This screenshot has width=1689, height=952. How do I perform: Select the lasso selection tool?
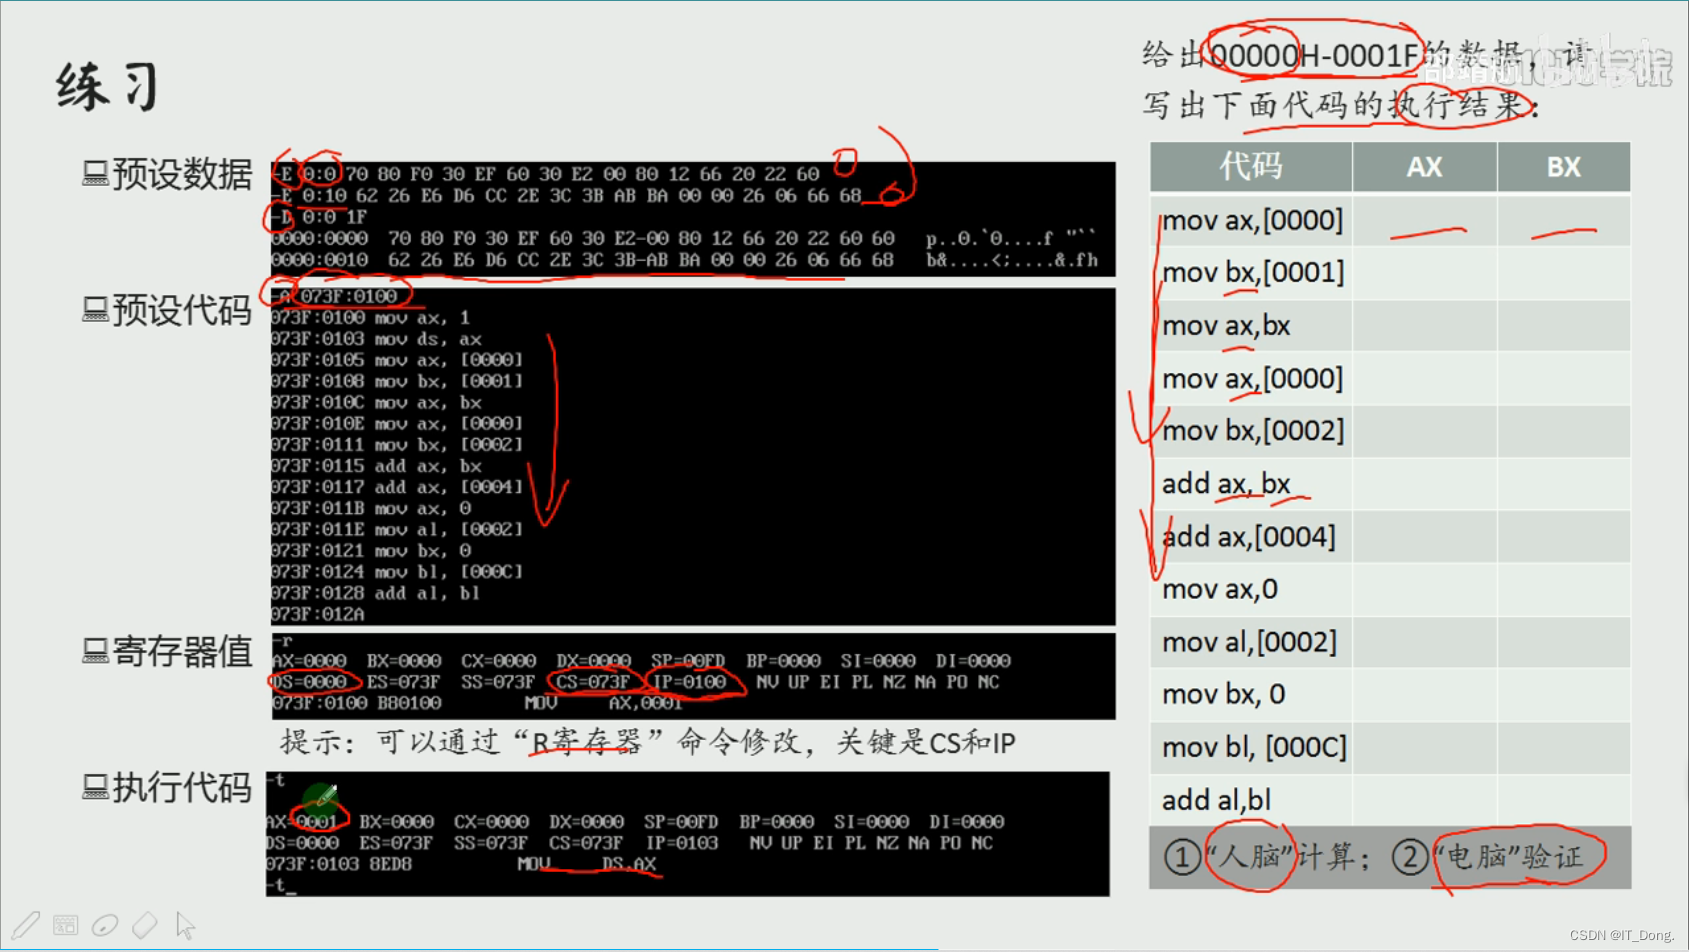(105, 926)
